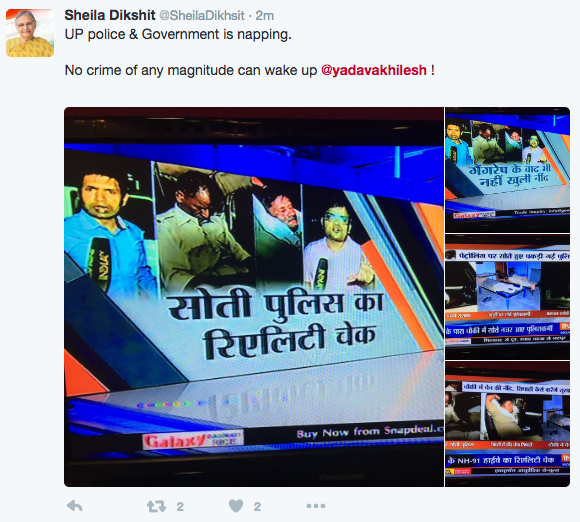Click the like count beside the heart
This screenshot has width=580, height=522.
(257, 506)
